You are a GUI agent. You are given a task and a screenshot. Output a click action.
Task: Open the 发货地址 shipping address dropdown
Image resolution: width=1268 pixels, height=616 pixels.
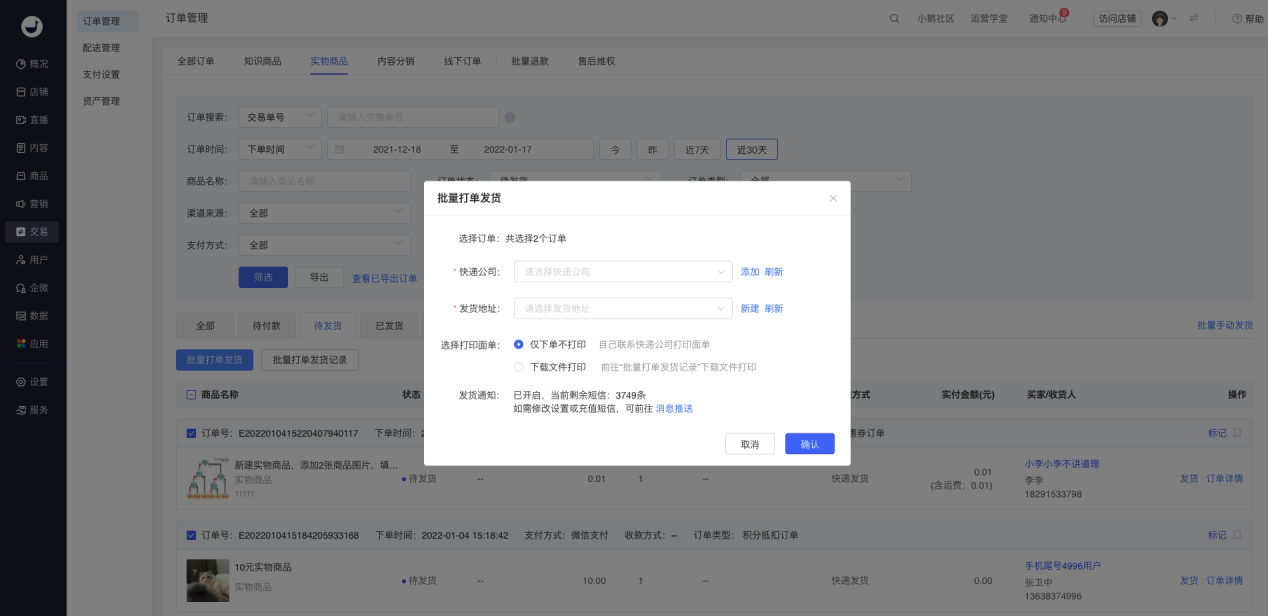623,308
